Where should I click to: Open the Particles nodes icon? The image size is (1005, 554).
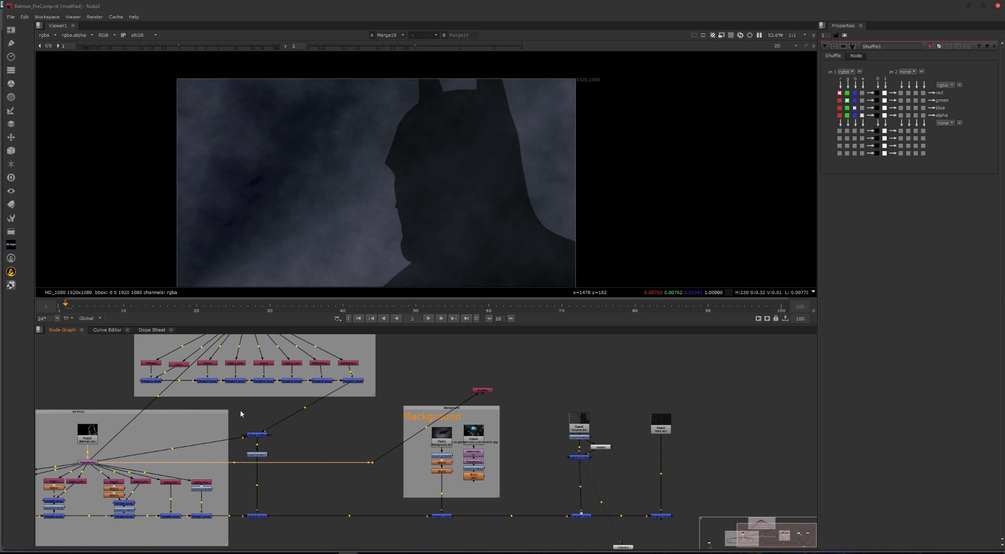pos(11,164)
